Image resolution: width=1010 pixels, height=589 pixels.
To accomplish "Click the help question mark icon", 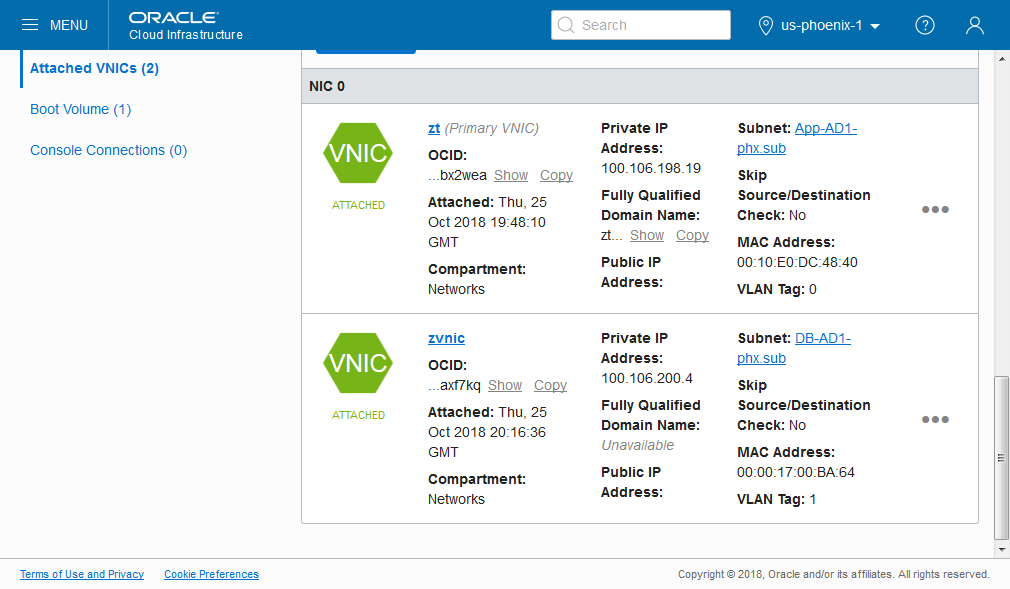I will (x=925, y=25).
